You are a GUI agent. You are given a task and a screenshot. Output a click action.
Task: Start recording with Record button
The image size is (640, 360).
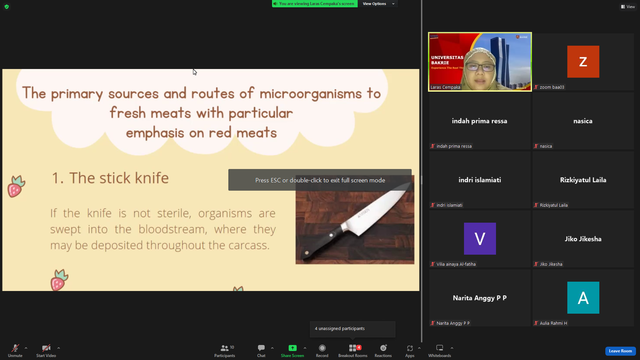click(322, 350)
